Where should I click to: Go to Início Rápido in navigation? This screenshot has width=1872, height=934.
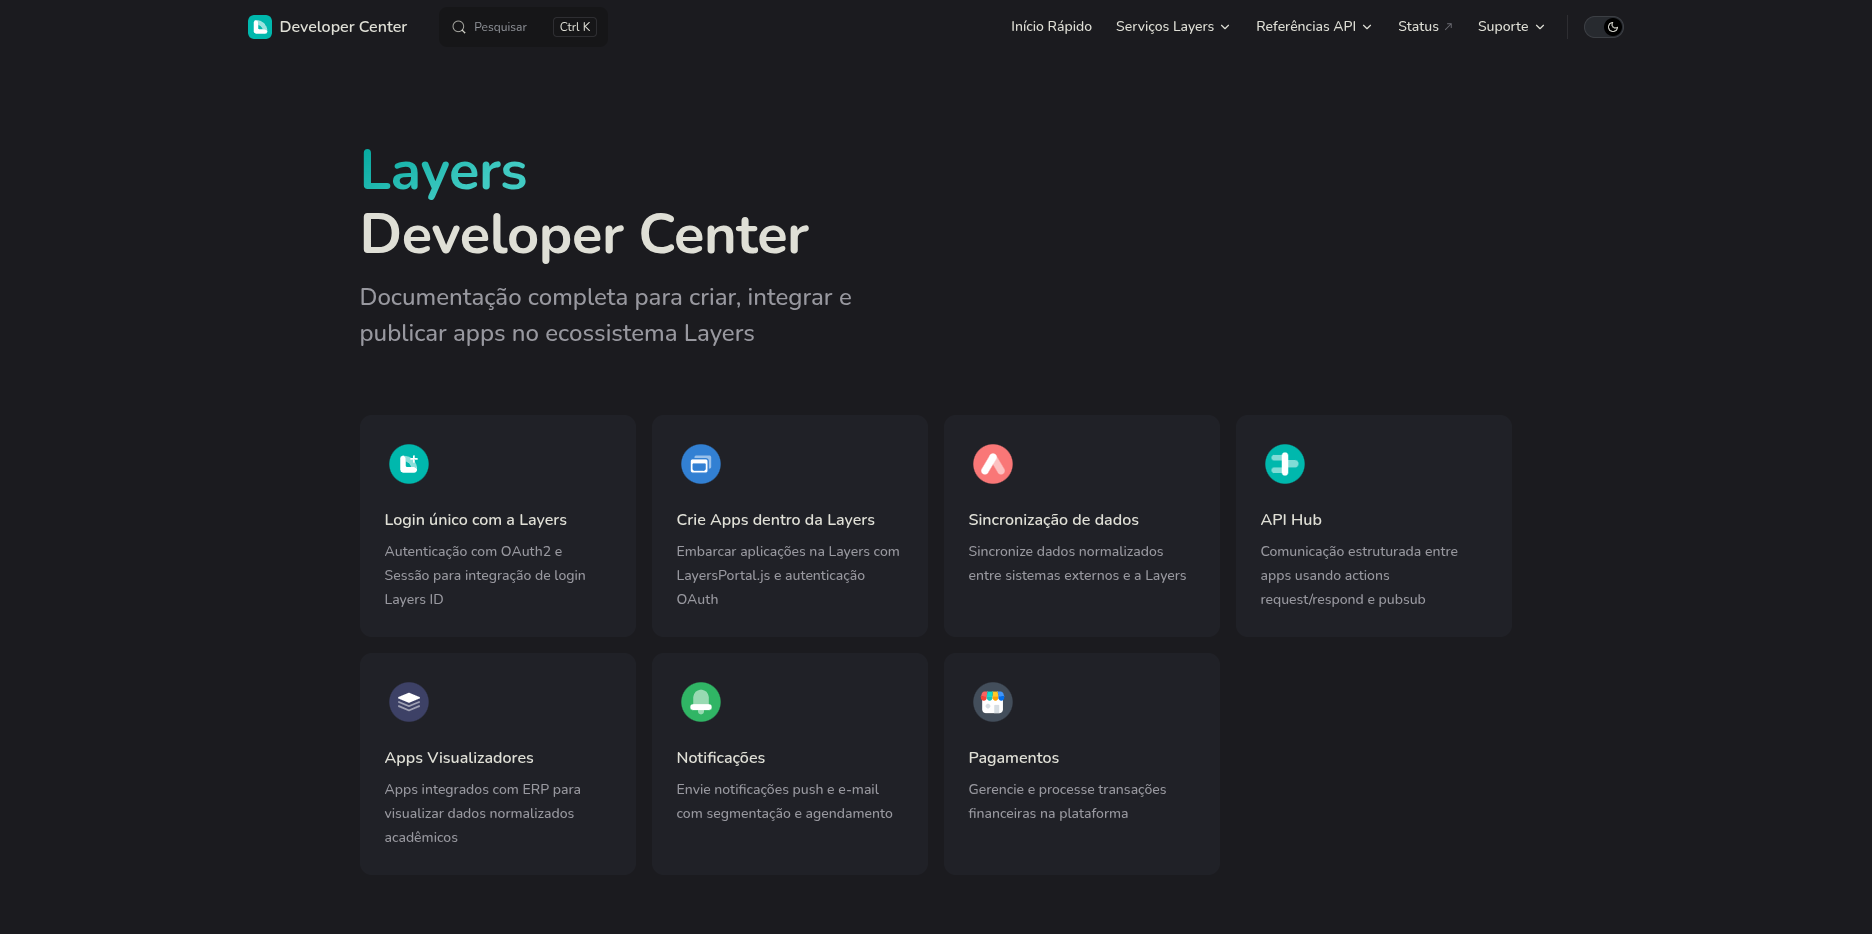(x=1051, y=27)
